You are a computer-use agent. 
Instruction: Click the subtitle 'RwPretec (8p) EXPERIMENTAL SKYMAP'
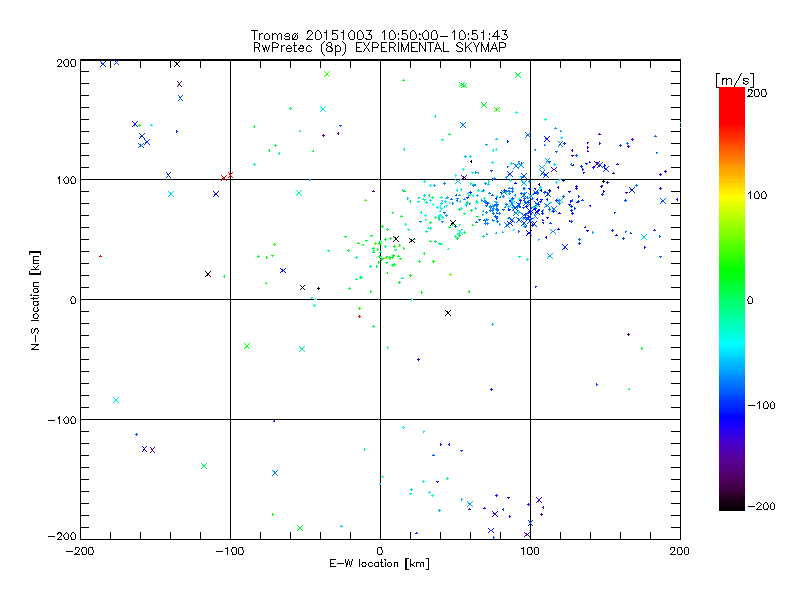pyautogui.click(x=380, y=48)
